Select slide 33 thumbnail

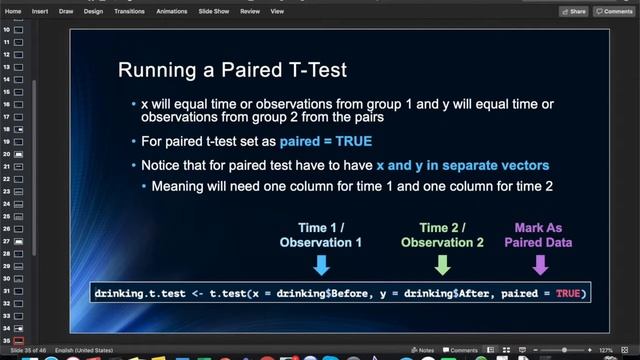(x=18, y=316)
